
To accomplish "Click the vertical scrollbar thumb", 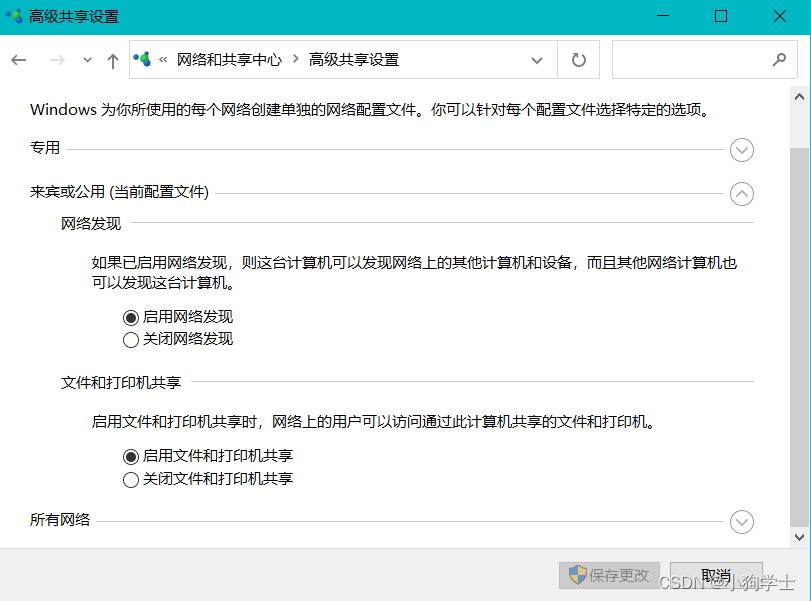I will [x=800, y=338].
